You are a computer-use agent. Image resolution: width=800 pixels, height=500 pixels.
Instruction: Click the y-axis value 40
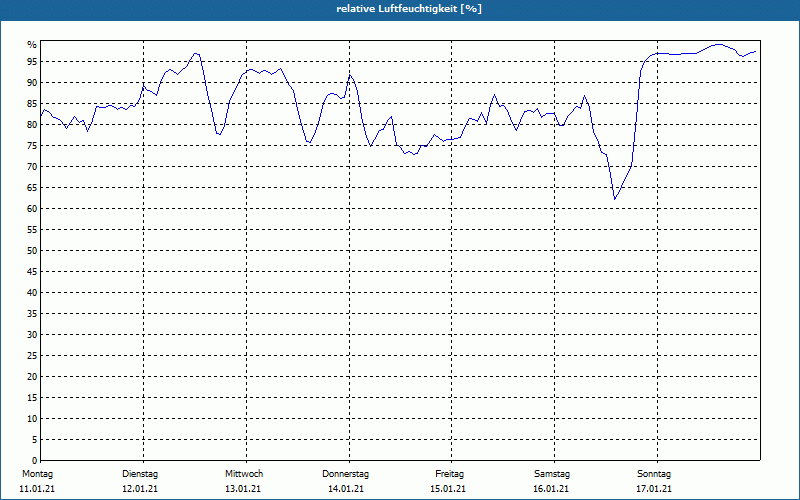32,293
